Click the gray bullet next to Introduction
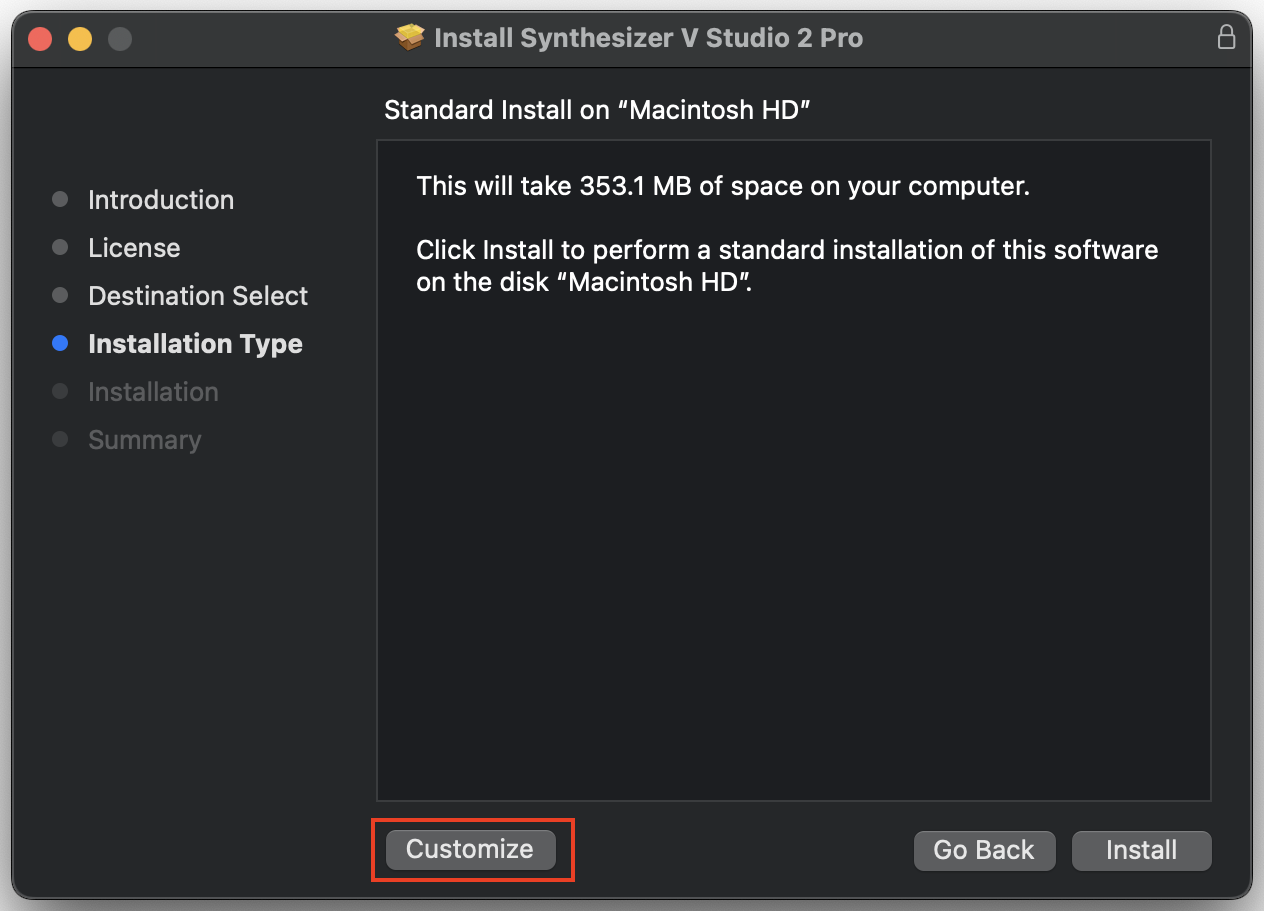1264x911 pixels. (x=60, y=199)
